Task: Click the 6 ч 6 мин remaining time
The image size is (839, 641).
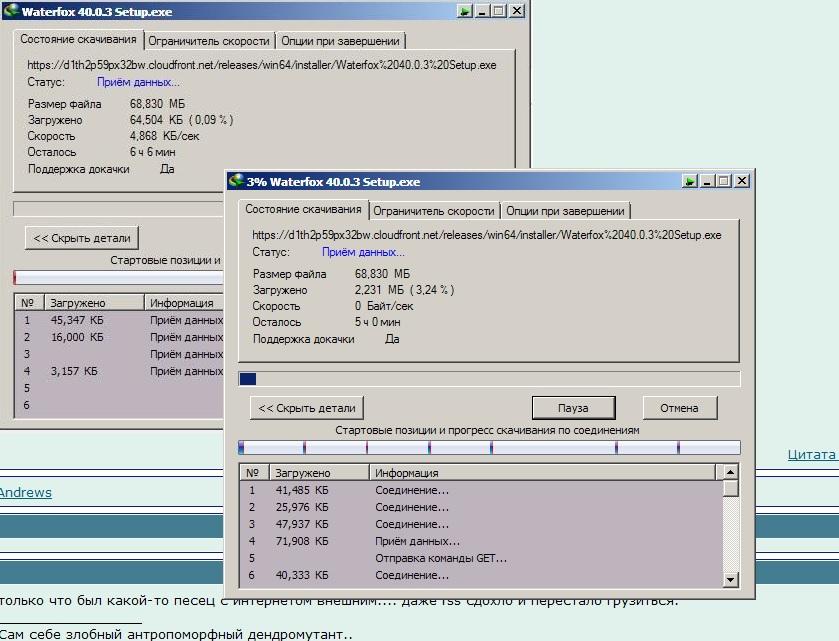Action: click(152, 152)
